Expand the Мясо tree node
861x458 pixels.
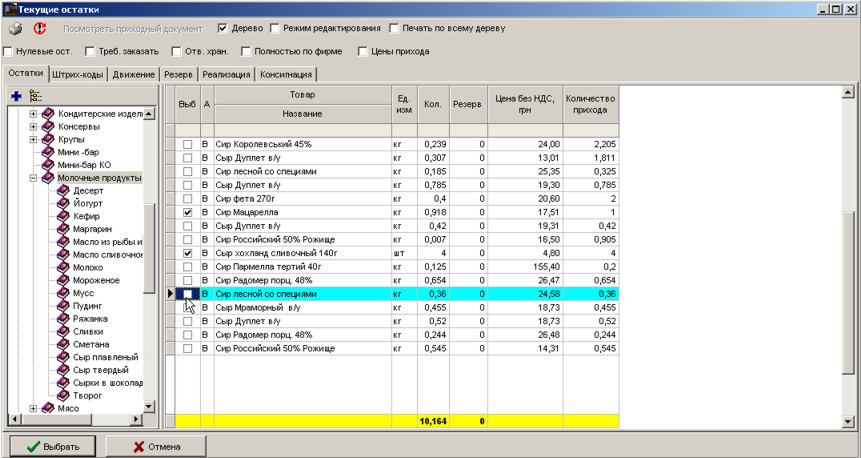[33, 408]
